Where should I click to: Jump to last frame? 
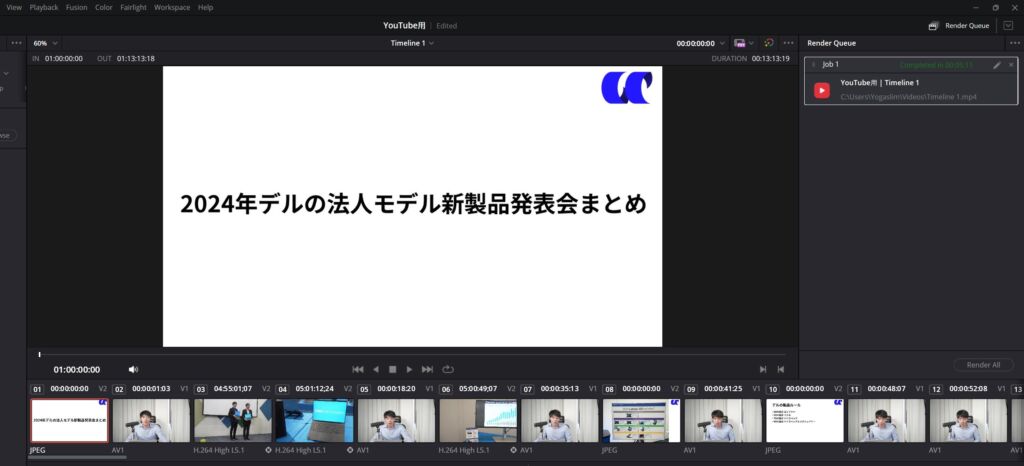[x=427, y=369]
